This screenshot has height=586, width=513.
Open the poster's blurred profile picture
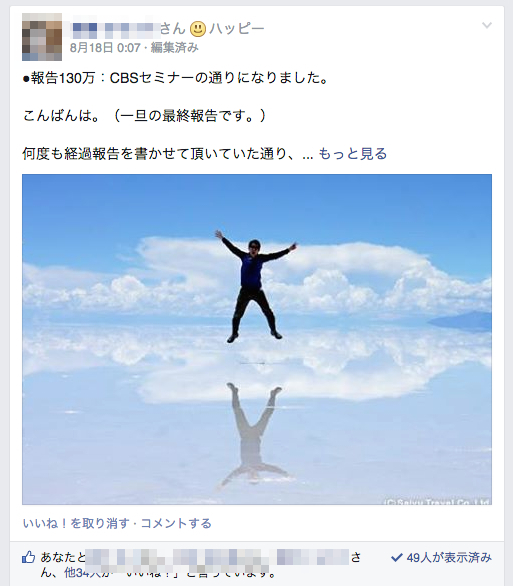[42, 37]
